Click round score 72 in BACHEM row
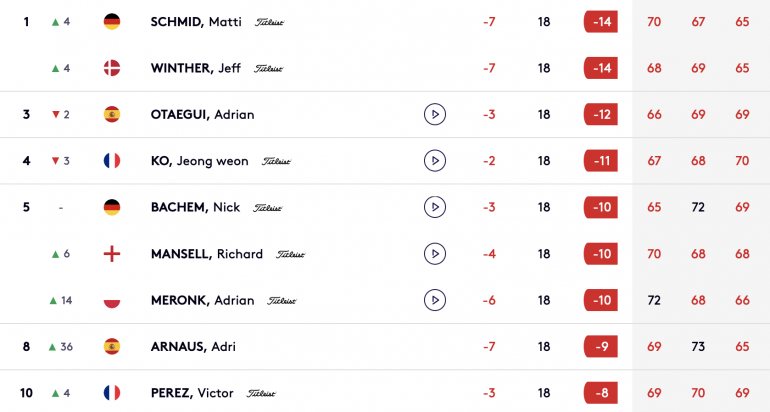 click(698, 207)
